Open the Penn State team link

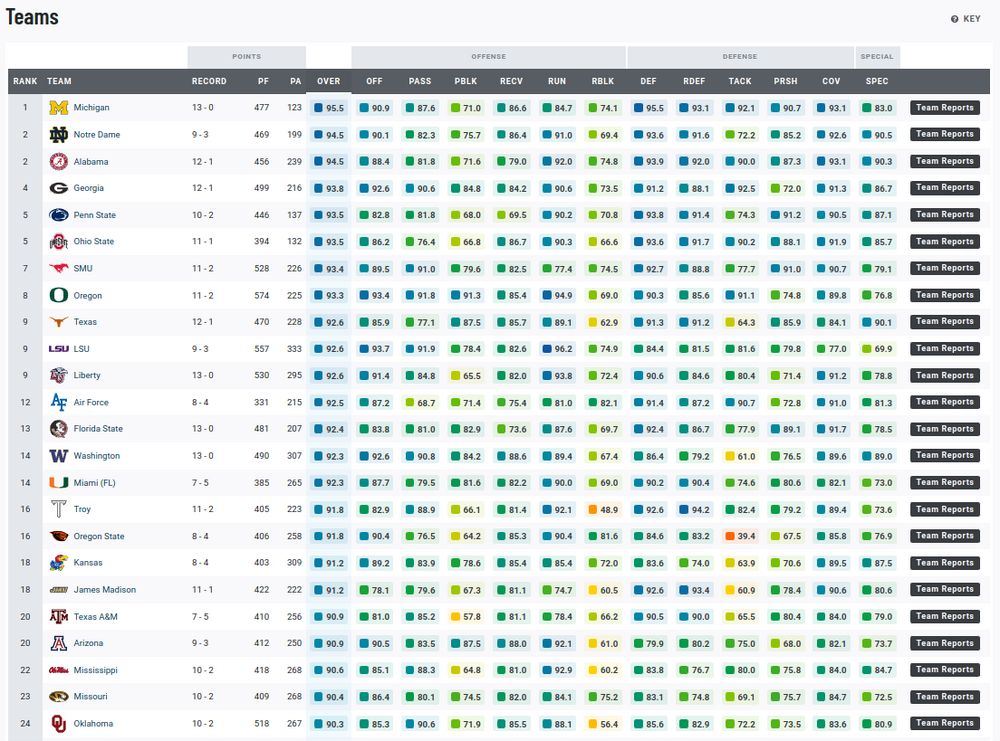[x=94, y=215]
